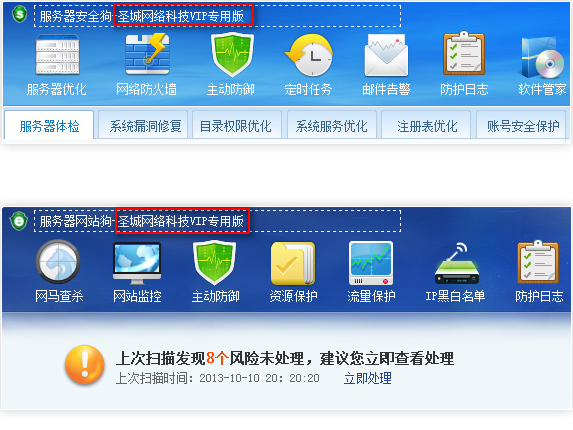Switch to the 目录权限优化 tab
Screen dimensions: 573x430
tap(237, 125)
